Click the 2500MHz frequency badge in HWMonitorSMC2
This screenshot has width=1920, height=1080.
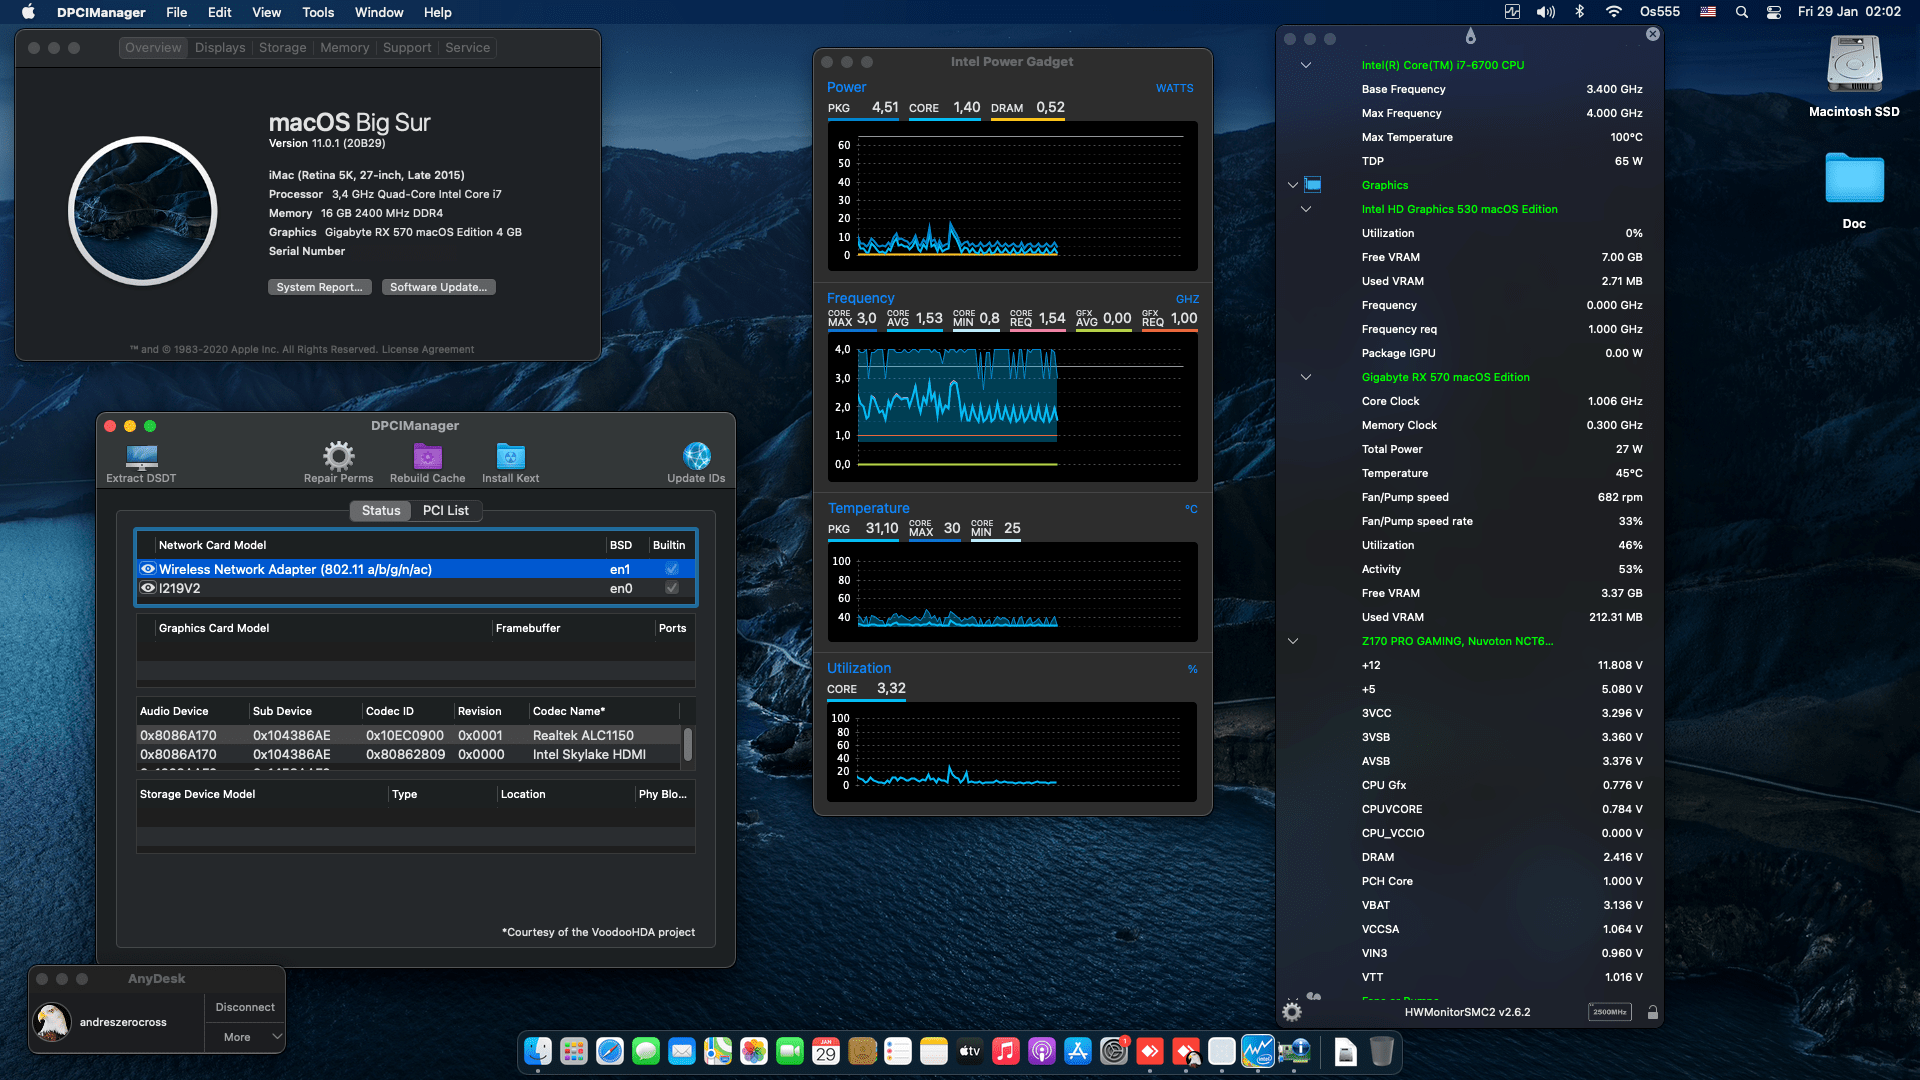(1609, 1012)
